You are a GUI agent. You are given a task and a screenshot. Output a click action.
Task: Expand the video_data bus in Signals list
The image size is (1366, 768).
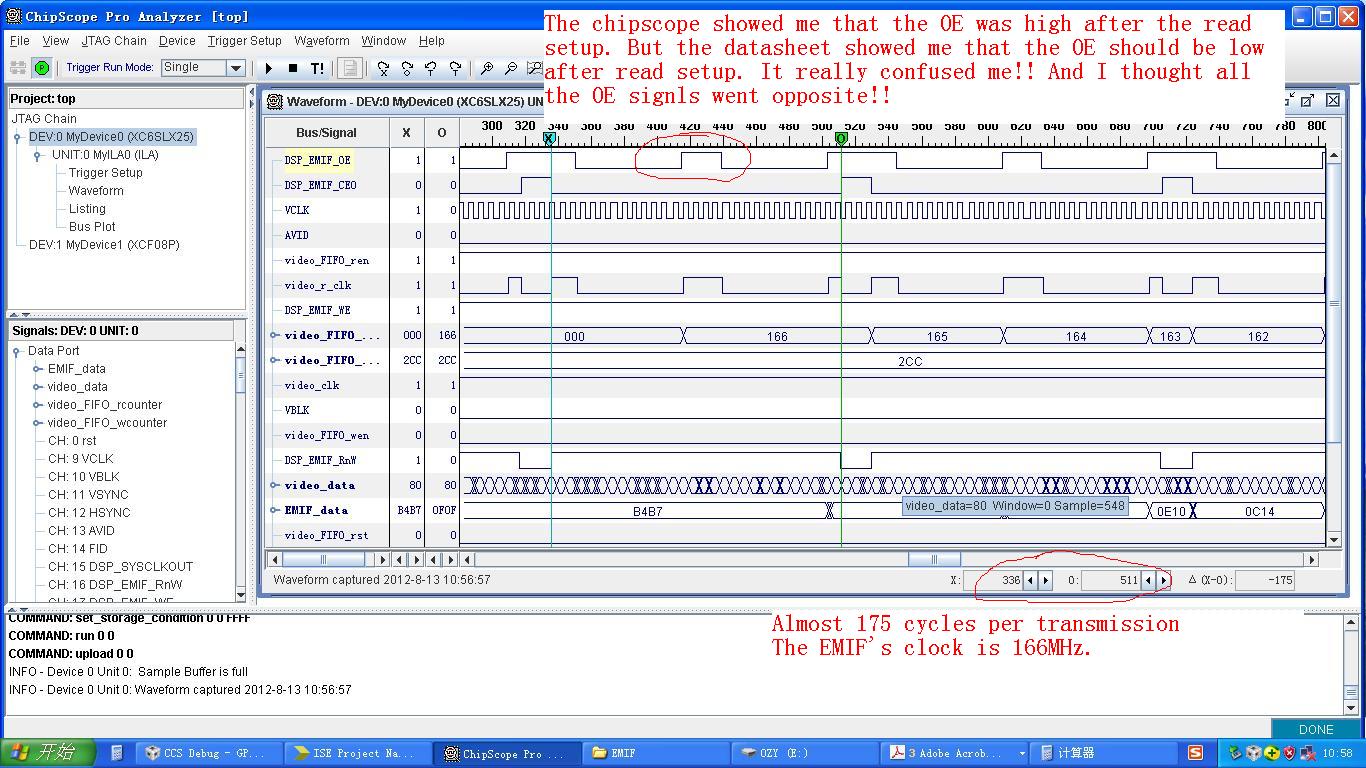[x=37, y=387]
